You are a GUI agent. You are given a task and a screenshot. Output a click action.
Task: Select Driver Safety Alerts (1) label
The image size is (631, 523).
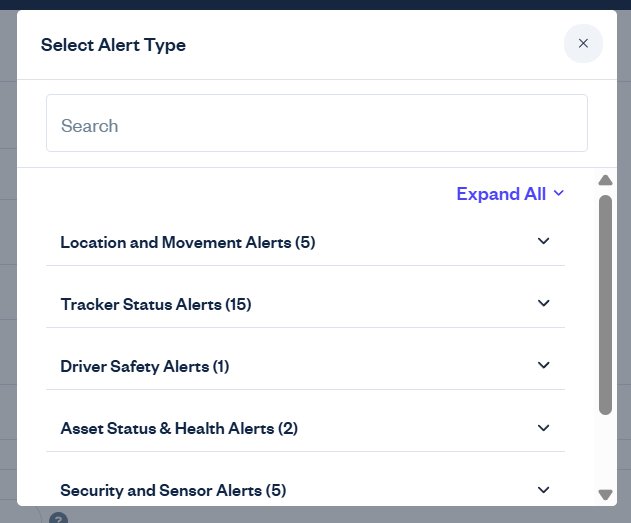[x=145, y=367]
